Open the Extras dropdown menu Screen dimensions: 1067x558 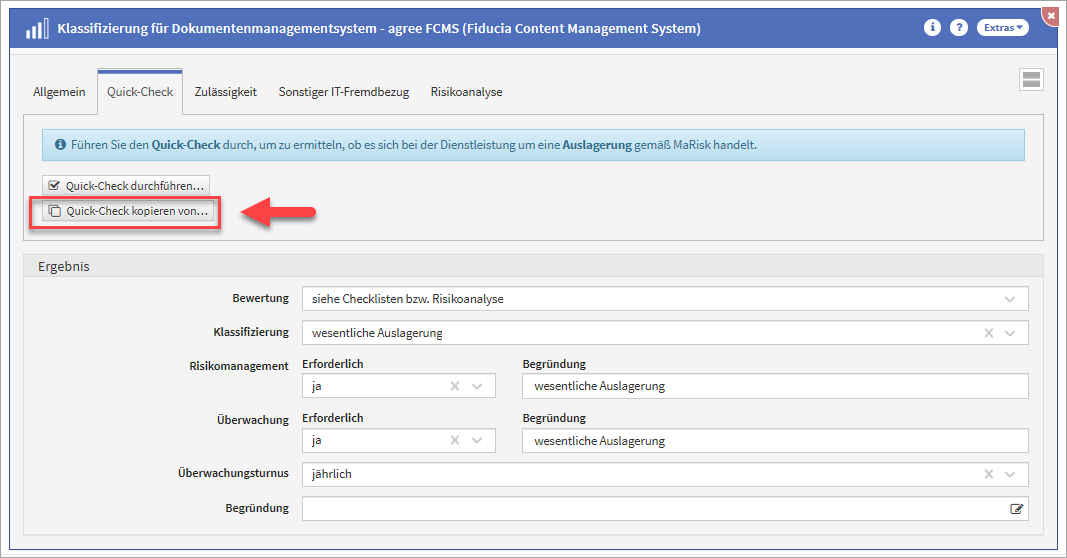click(1003, 28)
